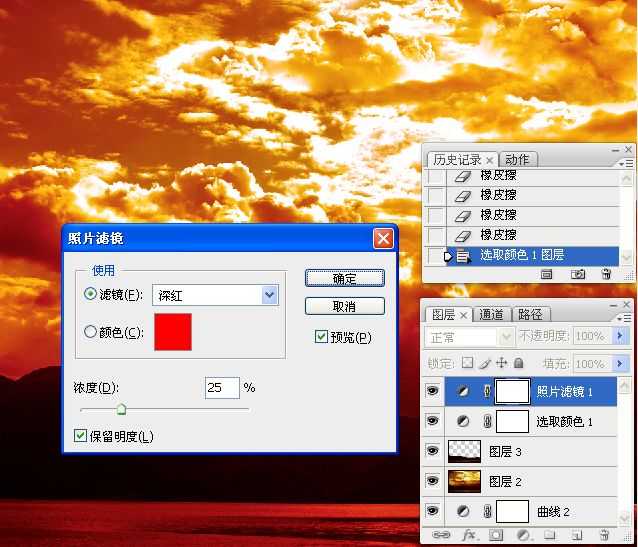638x547 pixels.
Task: Open the 不透明度 slider arrow
Action: tap(620, 336)
